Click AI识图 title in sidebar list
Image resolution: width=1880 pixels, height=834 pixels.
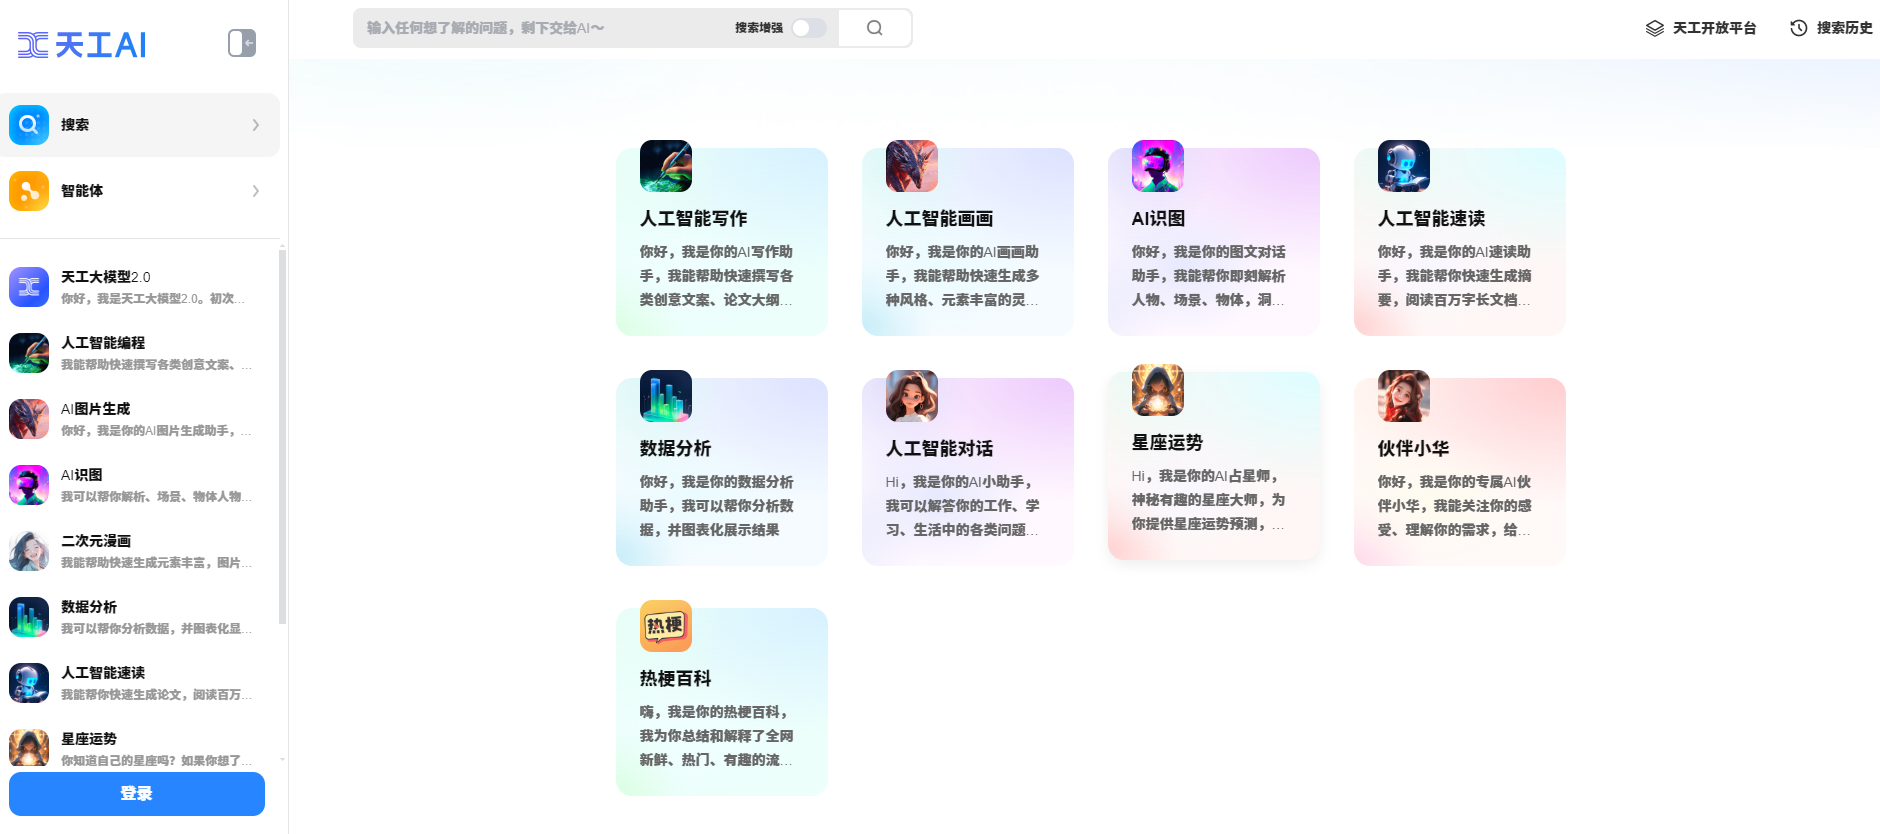tap(82, 475)
